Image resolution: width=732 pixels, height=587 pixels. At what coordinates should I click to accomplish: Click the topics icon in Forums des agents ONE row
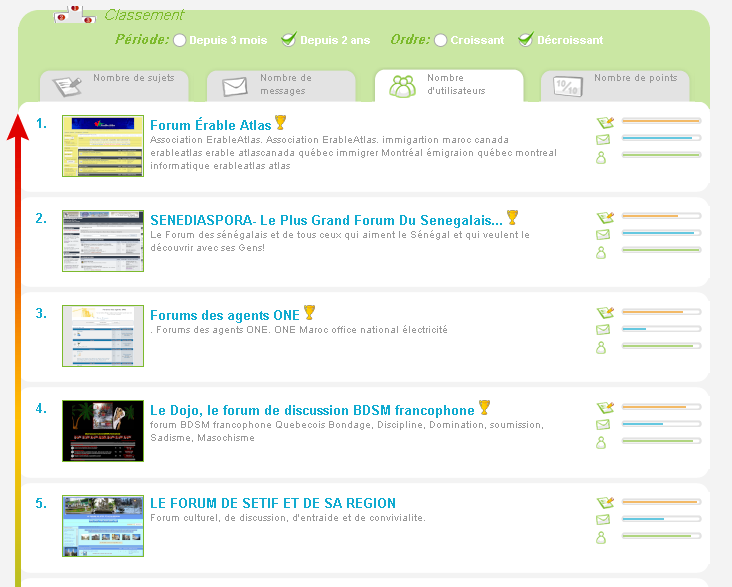pyautogui.click(x=605, y=313)
